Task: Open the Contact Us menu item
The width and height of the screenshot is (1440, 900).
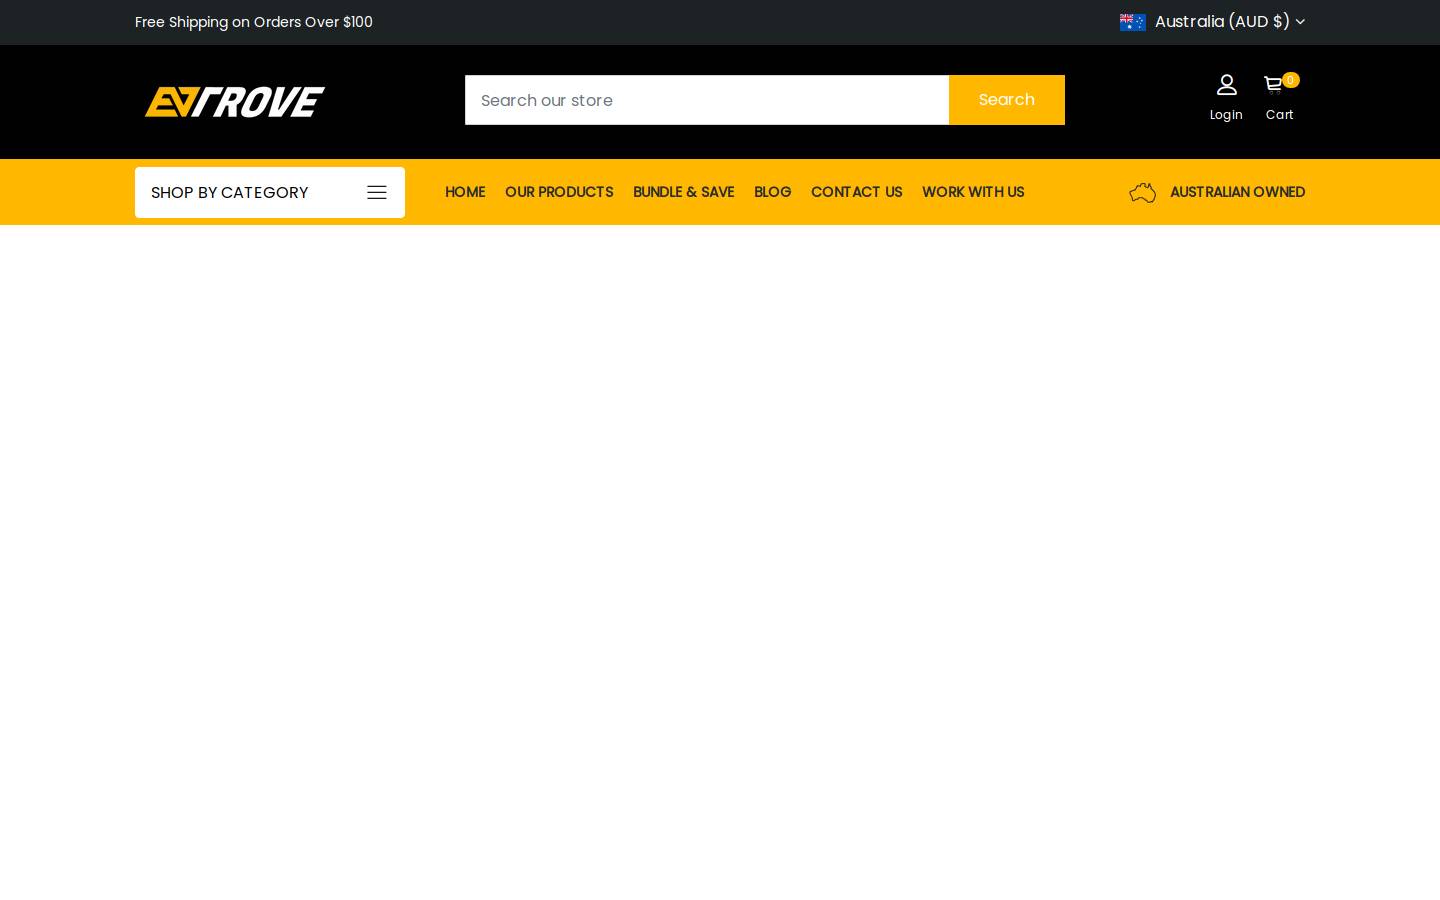Action: 856,192
